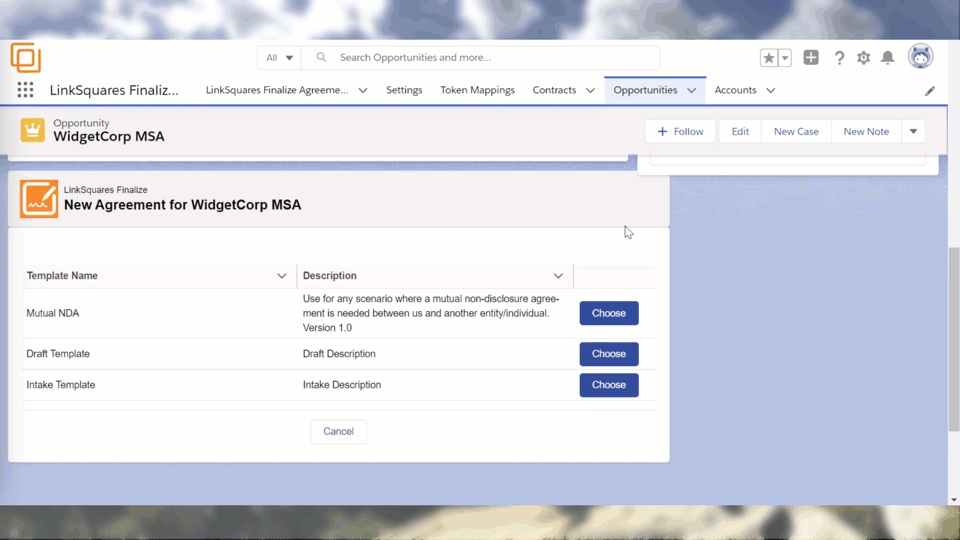960x540 pixels.
Task: Open the Help question mark icon
Action: coord(839,58)
